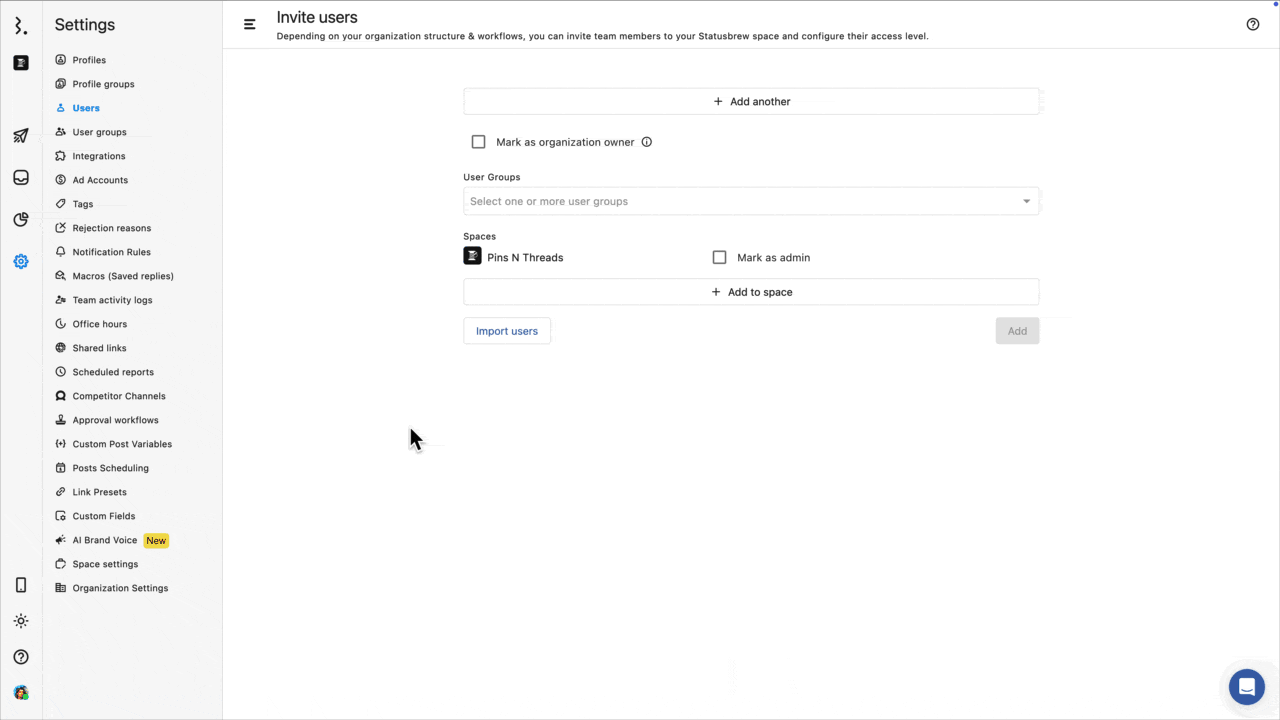The height and width of the screenshot is (720, 1280).
Task: Enable Mark as organization owner checkbox
Action: pos(479,142)
